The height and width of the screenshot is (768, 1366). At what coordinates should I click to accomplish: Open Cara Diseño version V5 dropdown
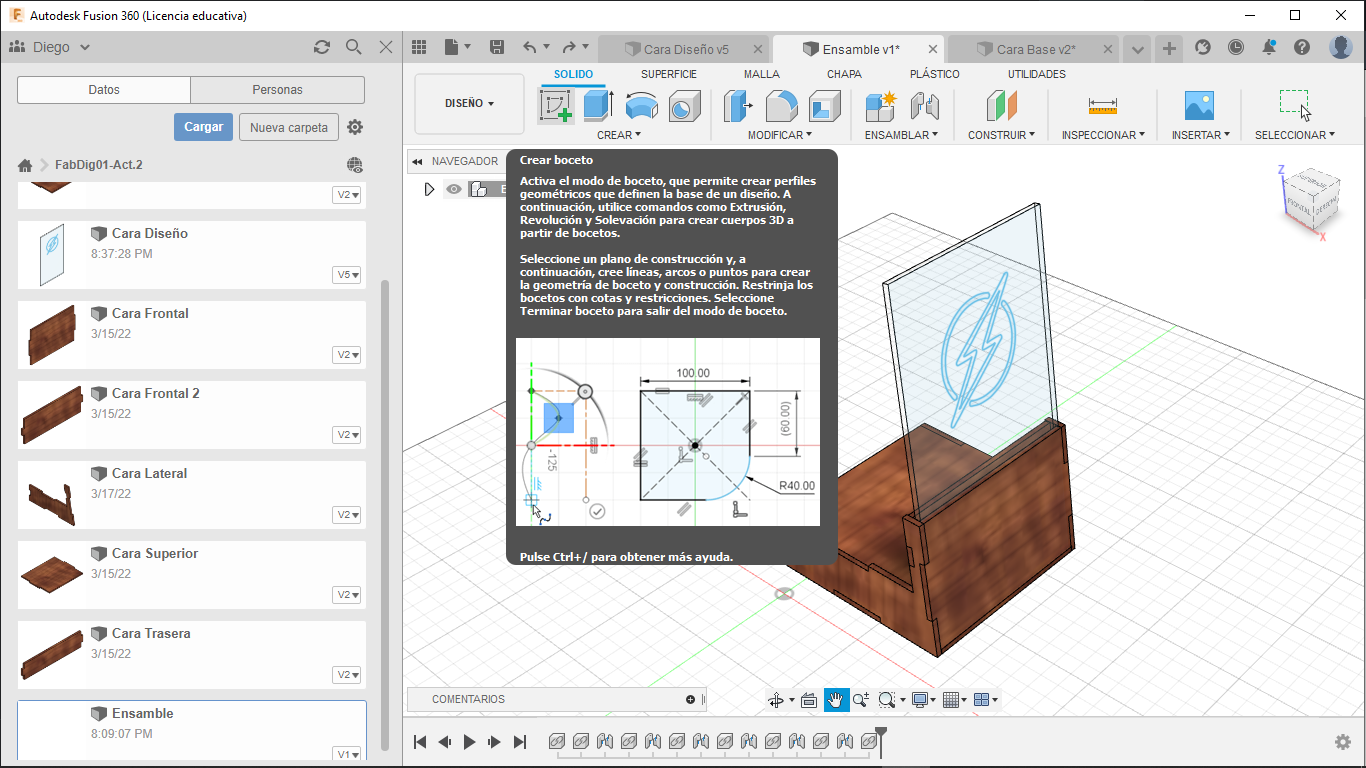pyautogui.click(x=348, y=275)
